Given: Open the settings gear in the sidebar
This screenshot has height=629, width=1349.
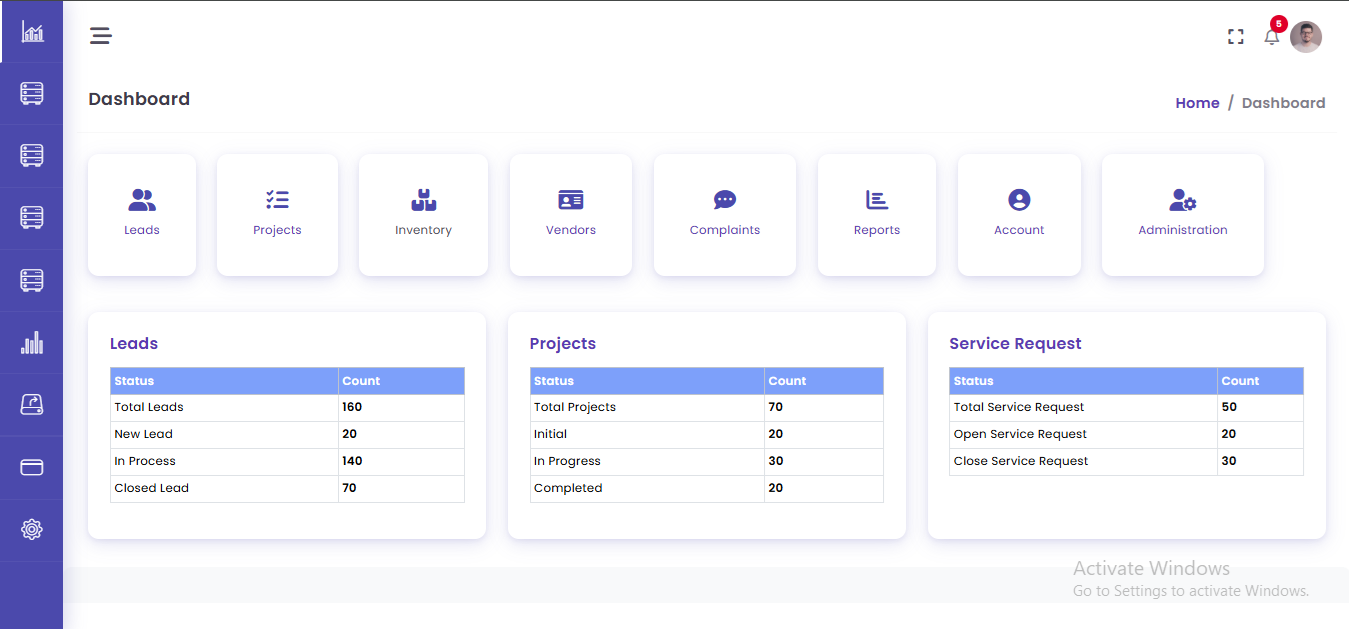Looking at the screenshot, I should [x=32, y=529].
